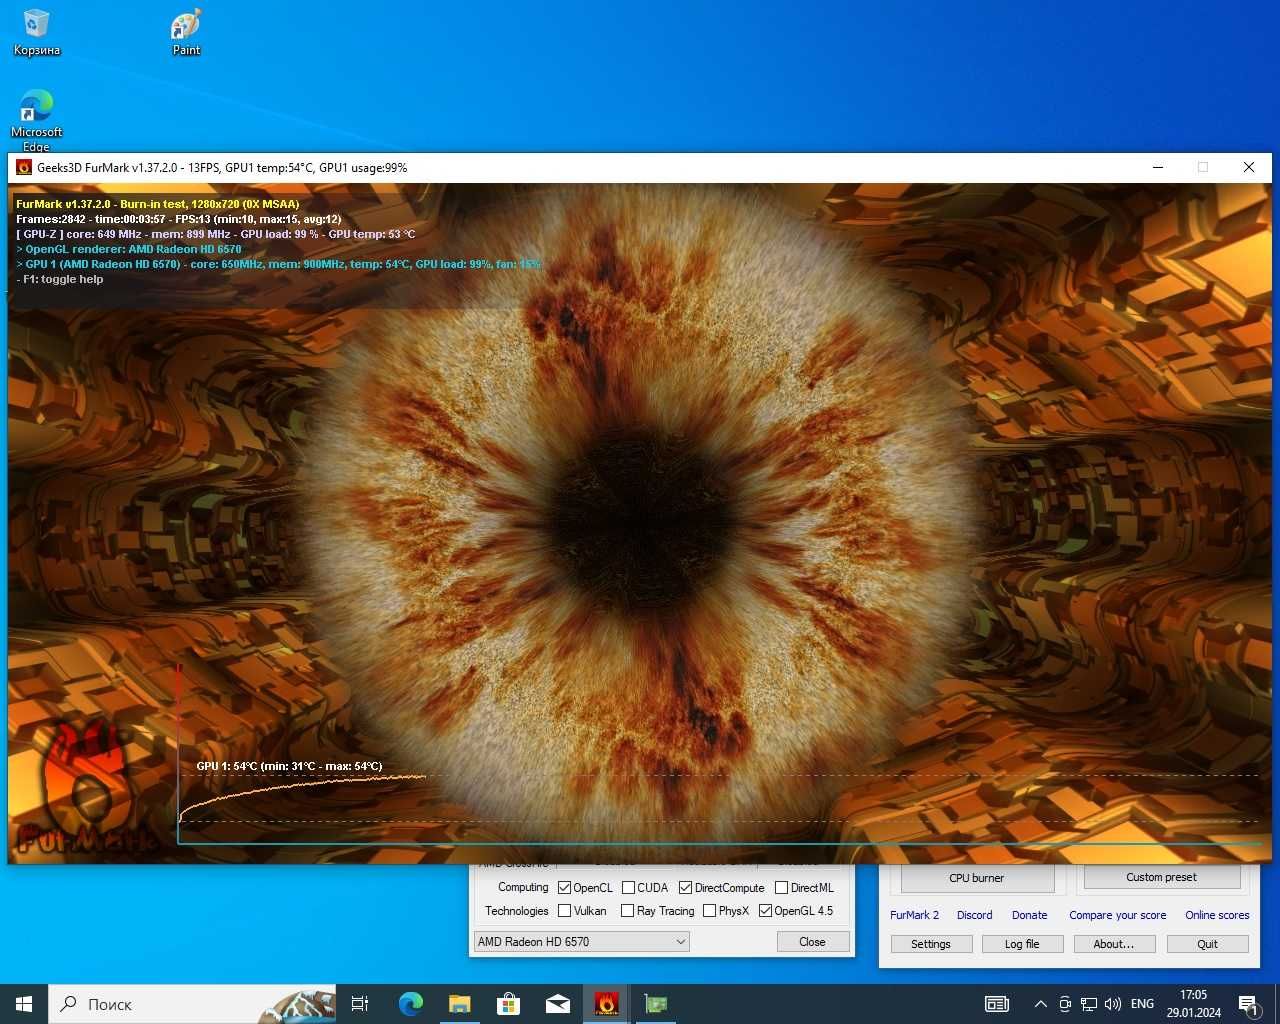The height and width of the screenshot is (1024, 1280).
Task: Open the Compare your score link
Action: [1117, 915]
